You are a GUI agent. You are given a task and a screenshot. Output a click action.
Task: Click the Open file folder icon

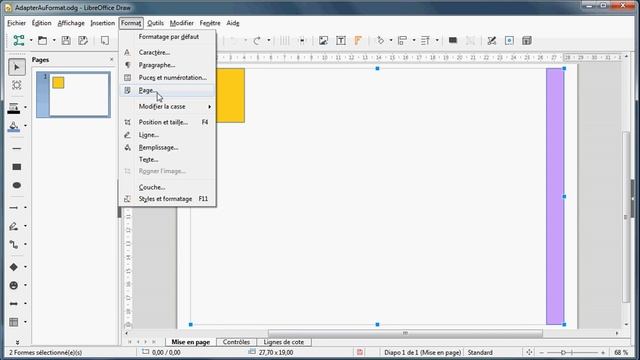42,40
